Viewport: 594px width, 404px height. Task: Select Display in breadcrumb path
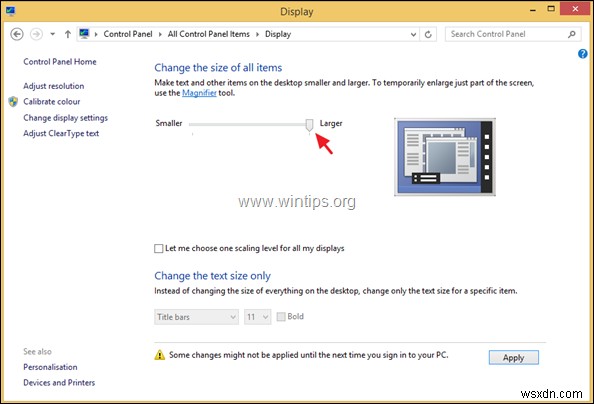click(x=278, y=34)
